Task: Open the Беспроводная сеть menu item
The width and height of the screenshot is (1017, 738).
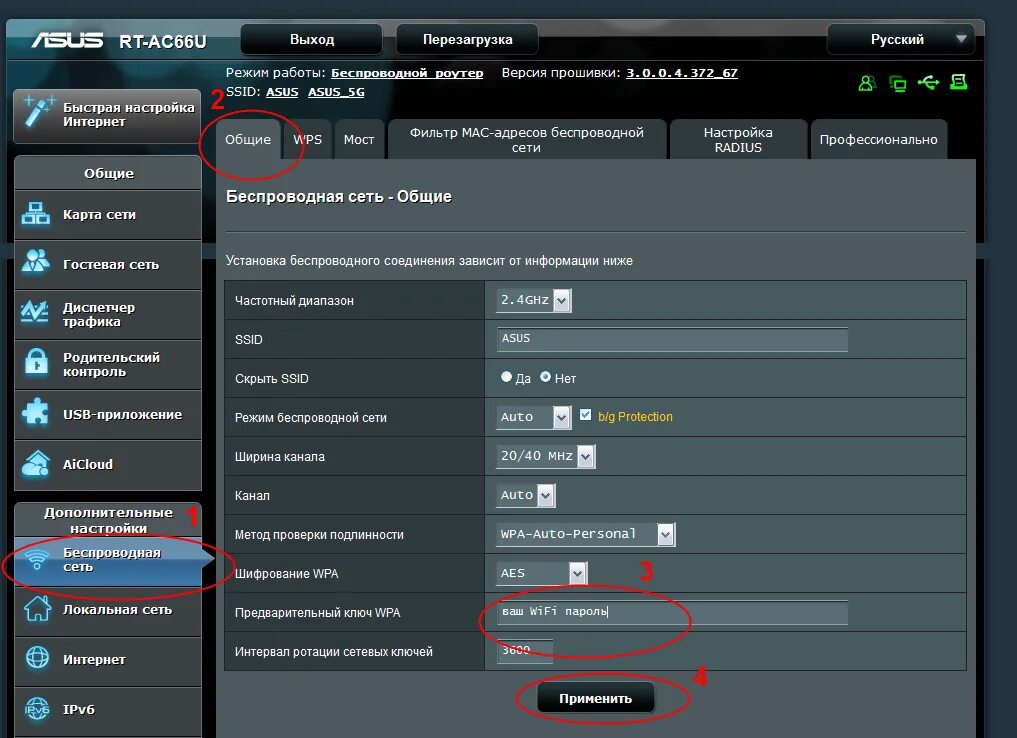Action: pyautogui.click(x=108, y=560)
